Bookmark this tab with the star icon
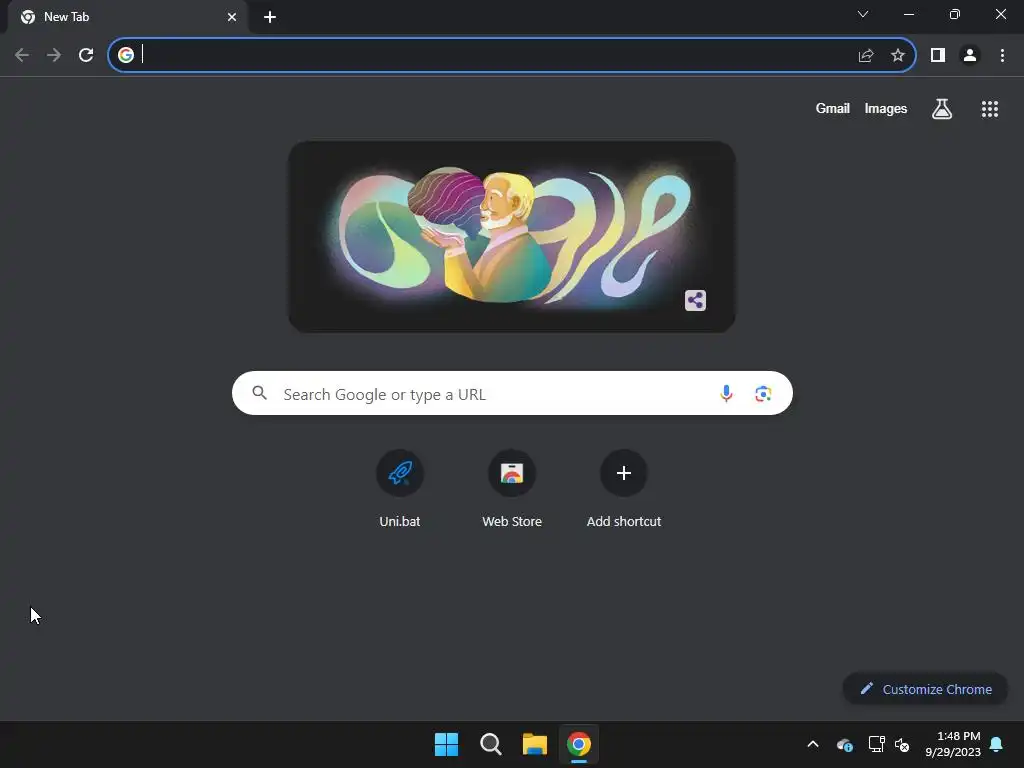 click(898, 56)
